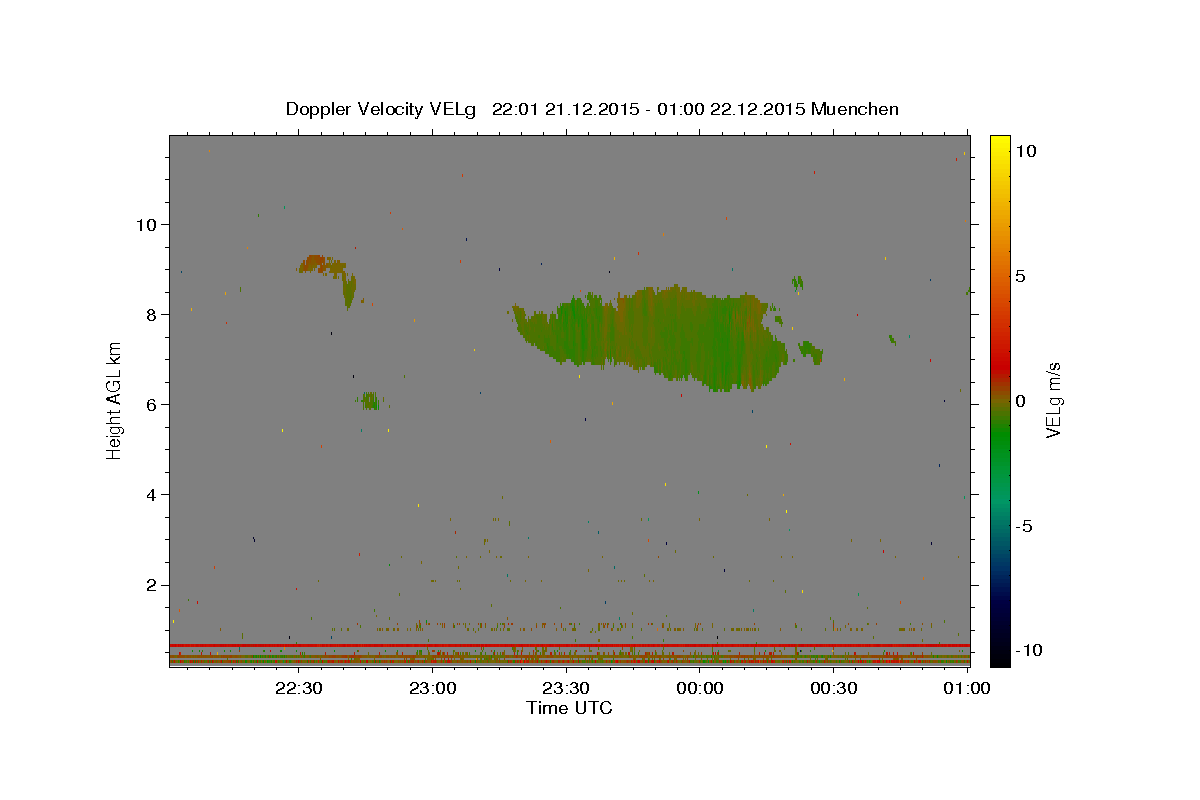This screenshot has height=800, width=1200.
Task: Click the height tick label 4
Action: click(152, 494)
